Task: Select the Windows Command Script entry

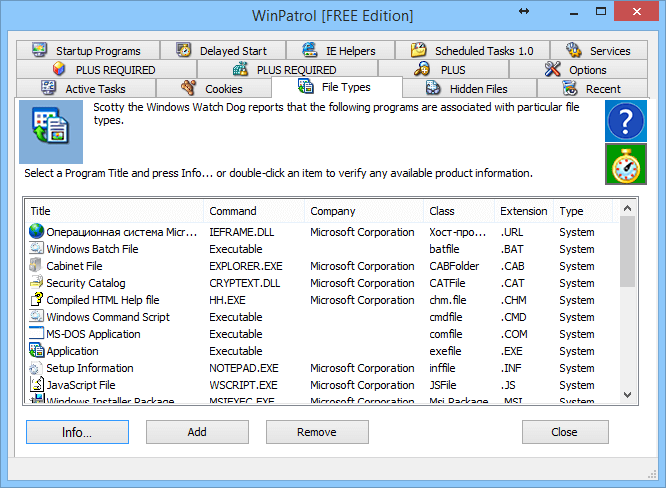Action: coord(322,317)
